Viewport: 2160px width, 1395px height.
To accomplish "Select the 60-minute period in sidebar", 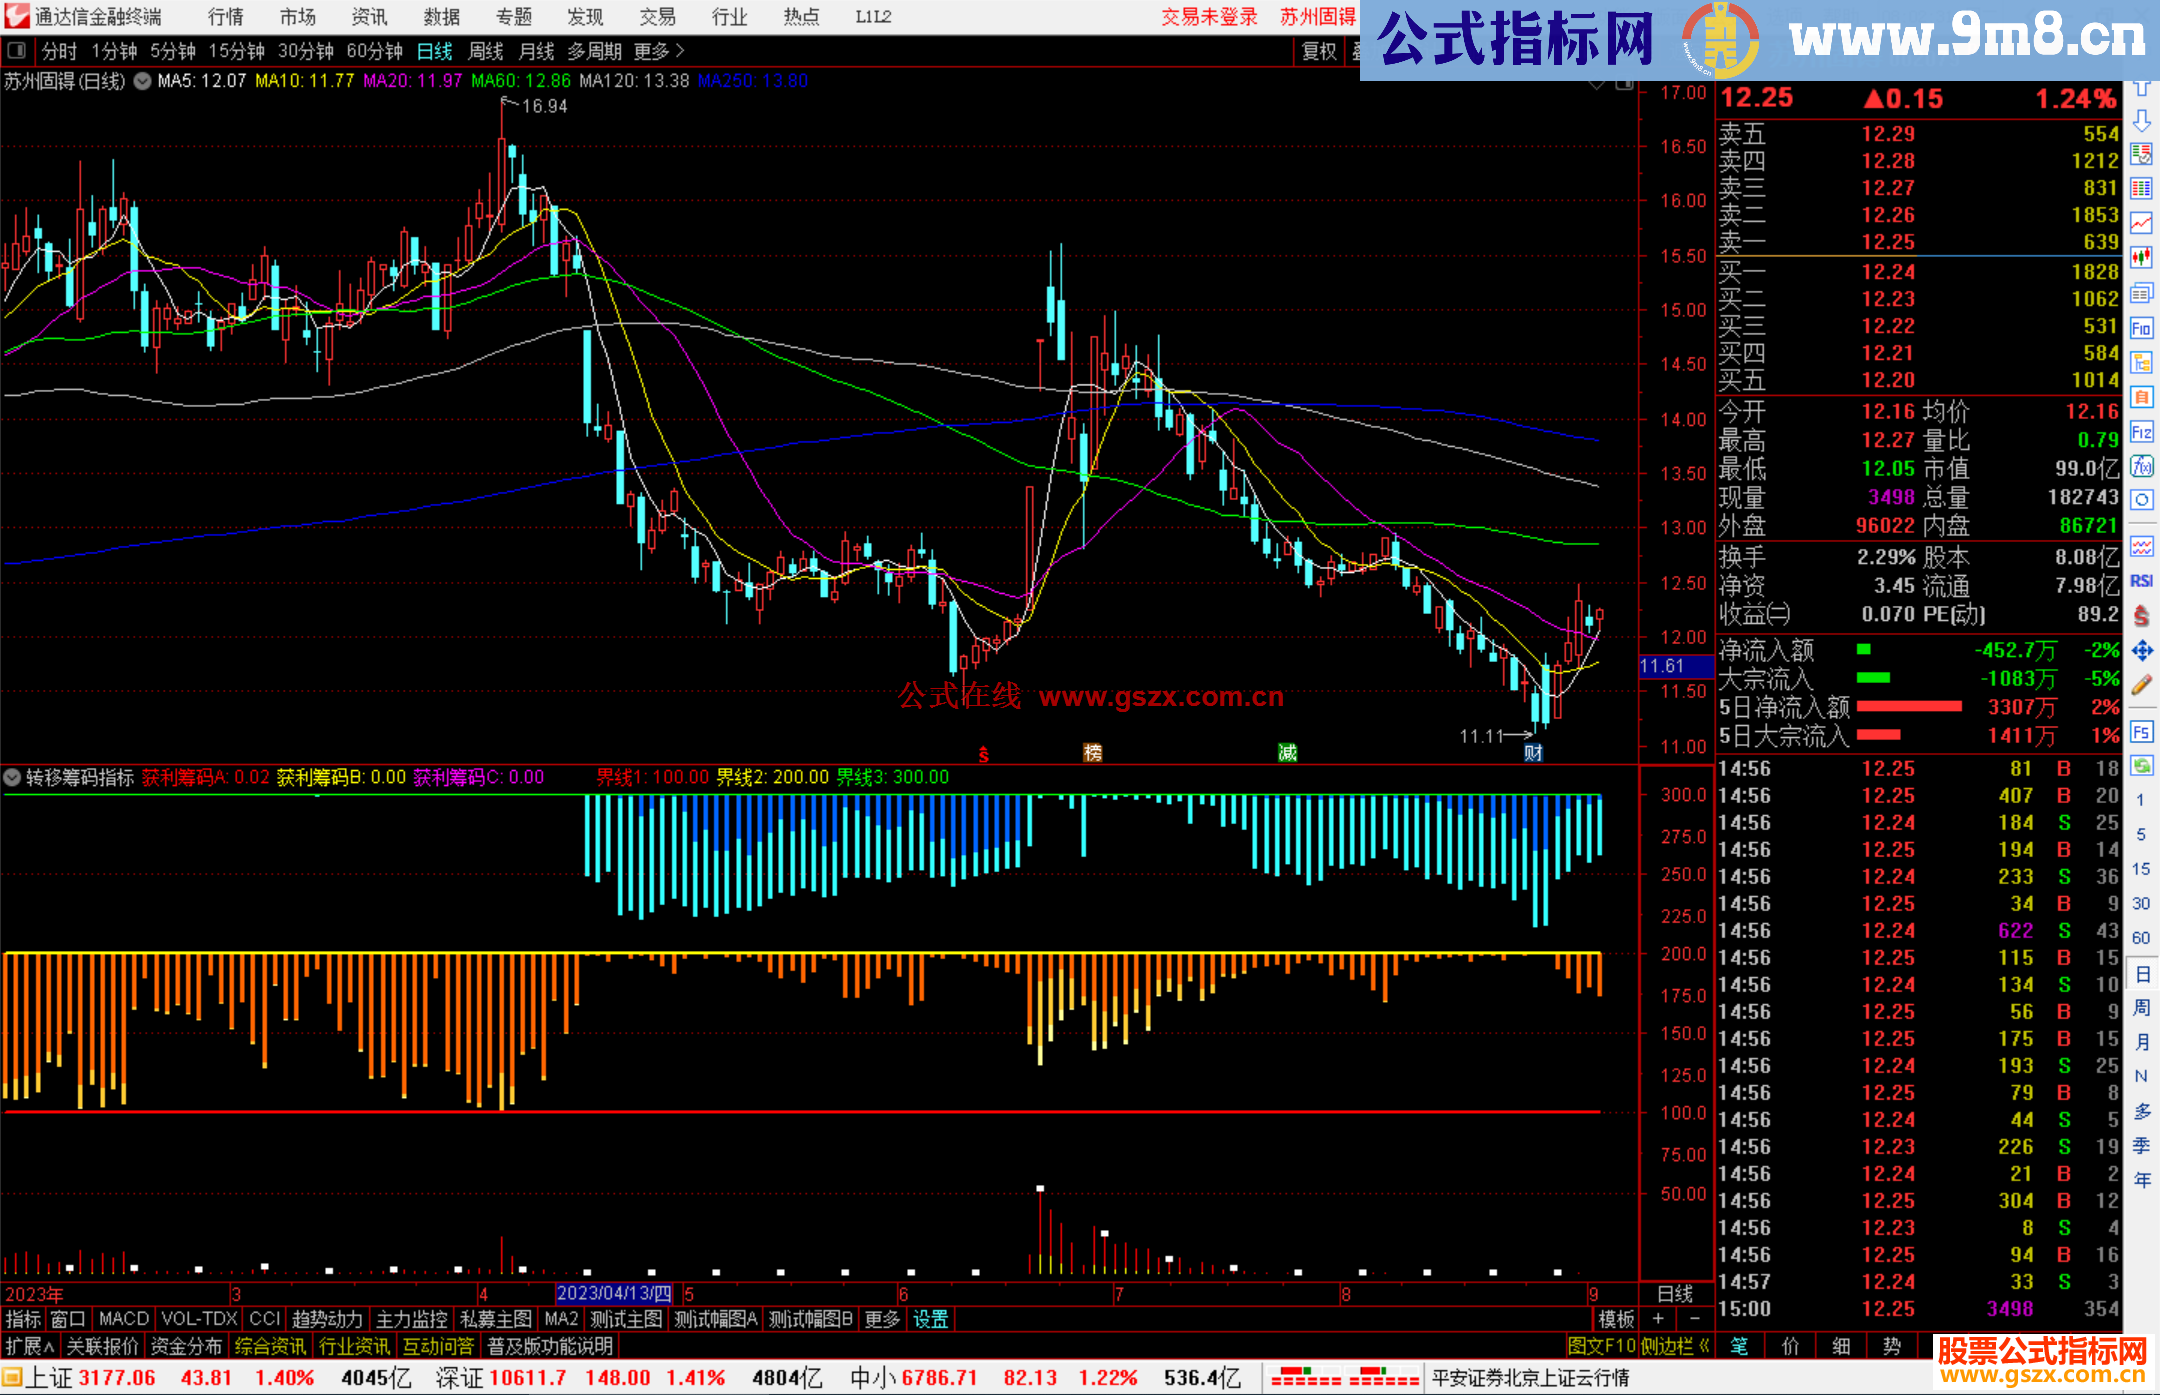I will point(2141,938).
